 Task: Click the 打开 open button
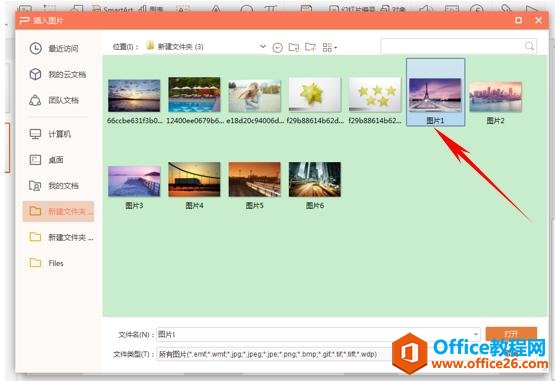(x=511, y=334)
